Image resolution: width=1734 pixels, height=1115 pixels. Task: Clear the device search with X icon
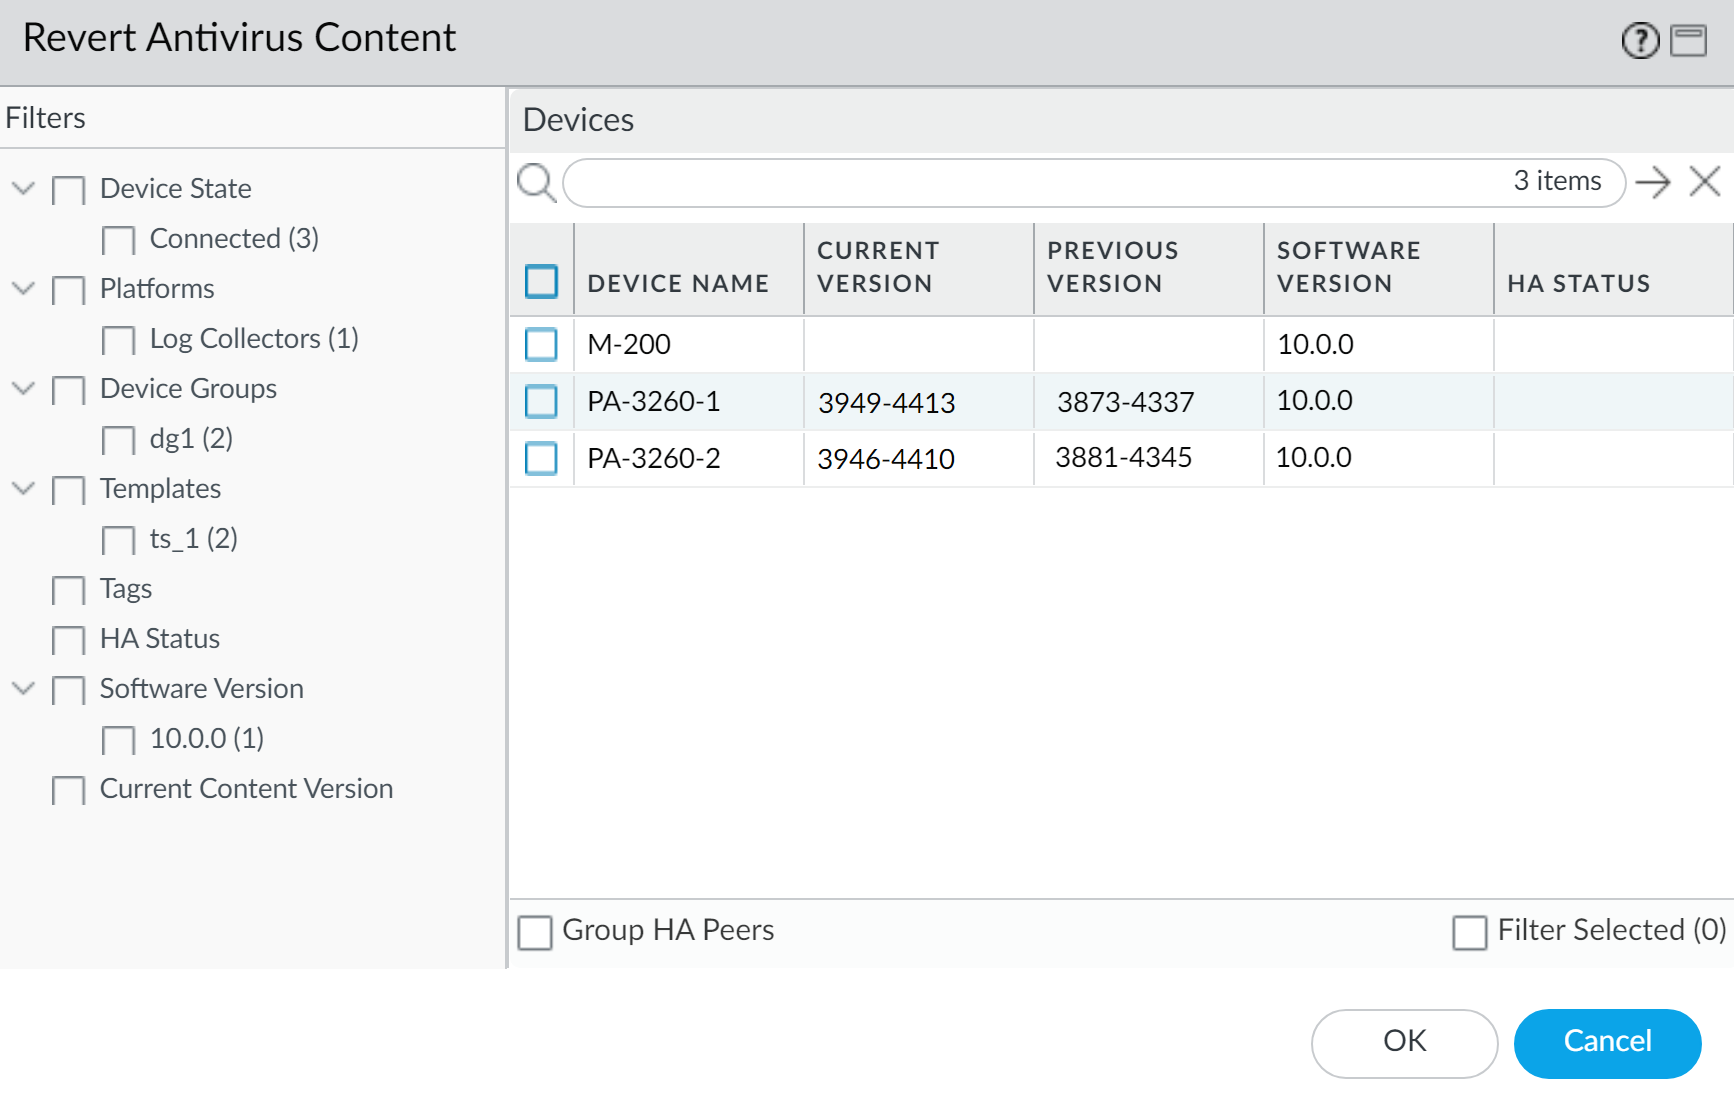(1705, 182)
